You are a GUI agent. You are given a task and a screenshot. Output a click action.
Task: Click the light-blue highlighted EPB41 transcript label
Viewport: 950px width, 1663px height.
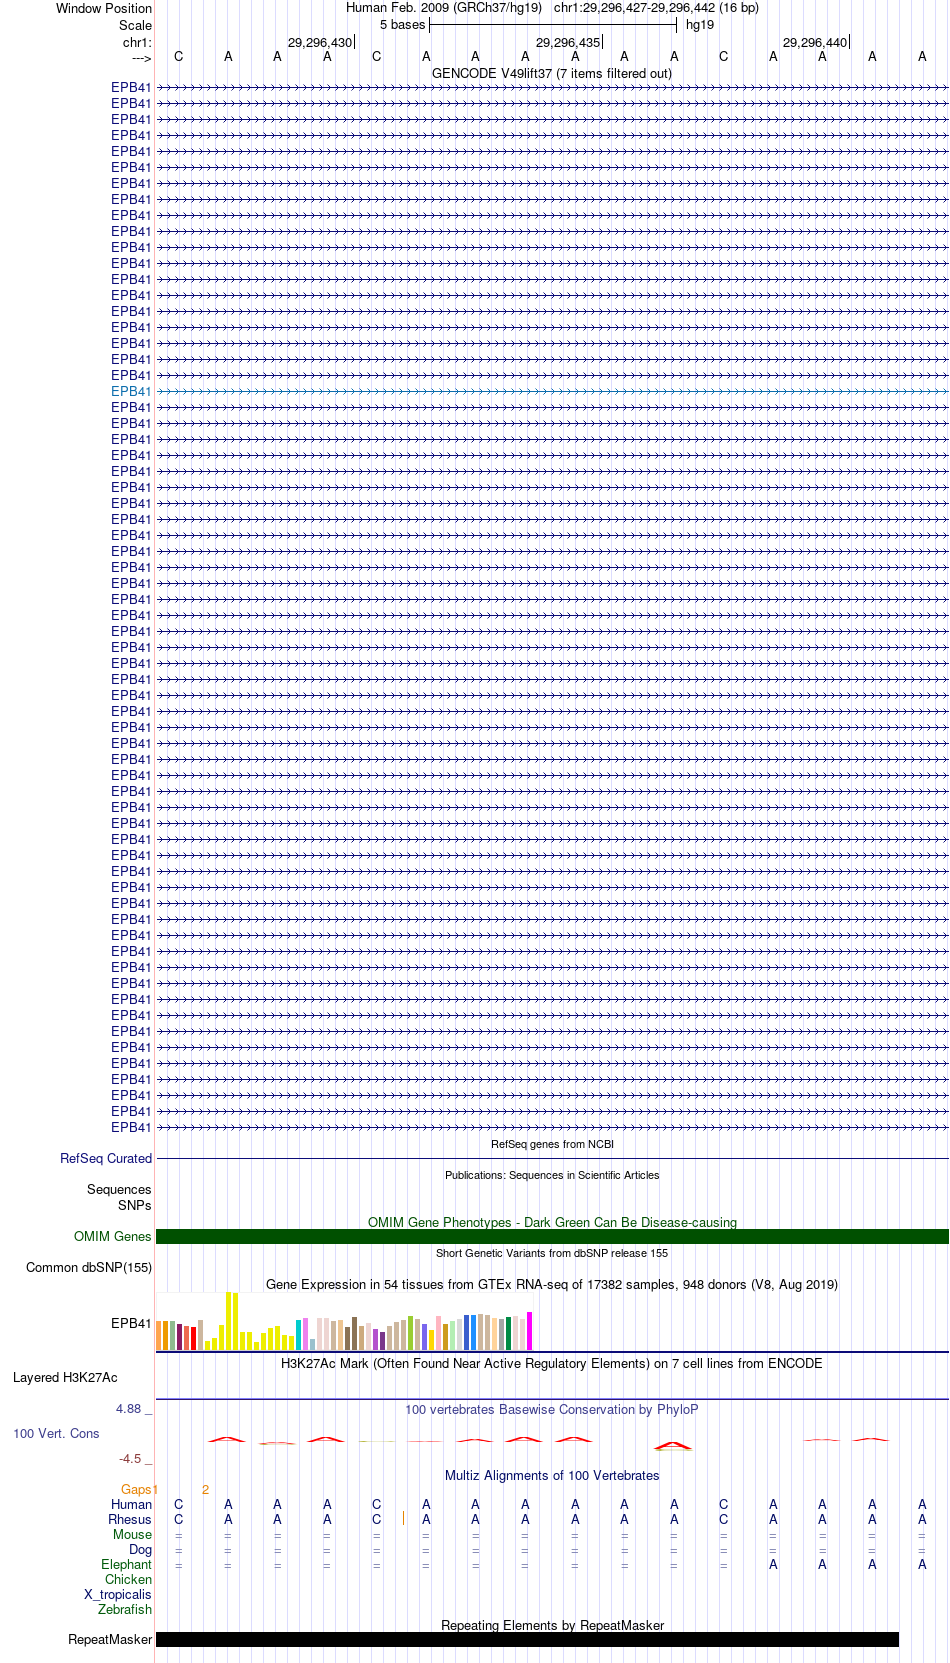click(131, 391)
